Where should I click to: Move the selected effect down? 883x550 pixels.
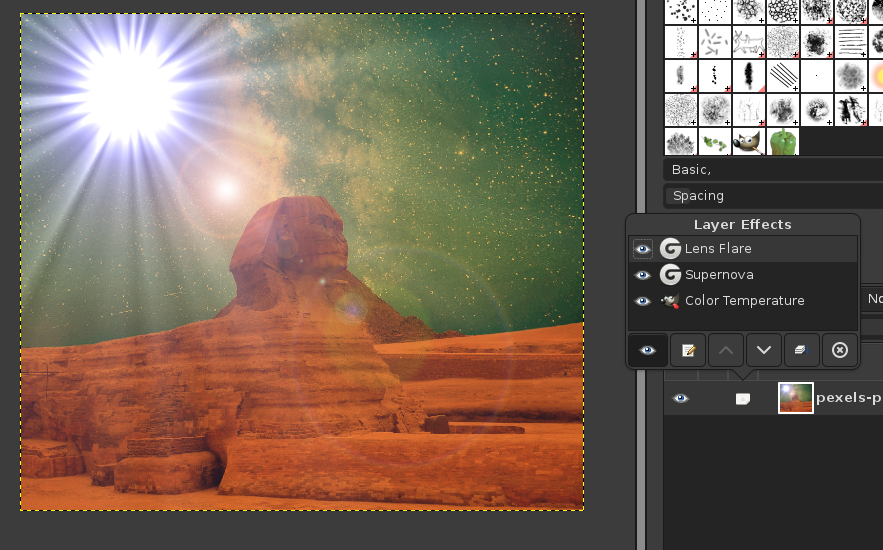tap(764, 350)
